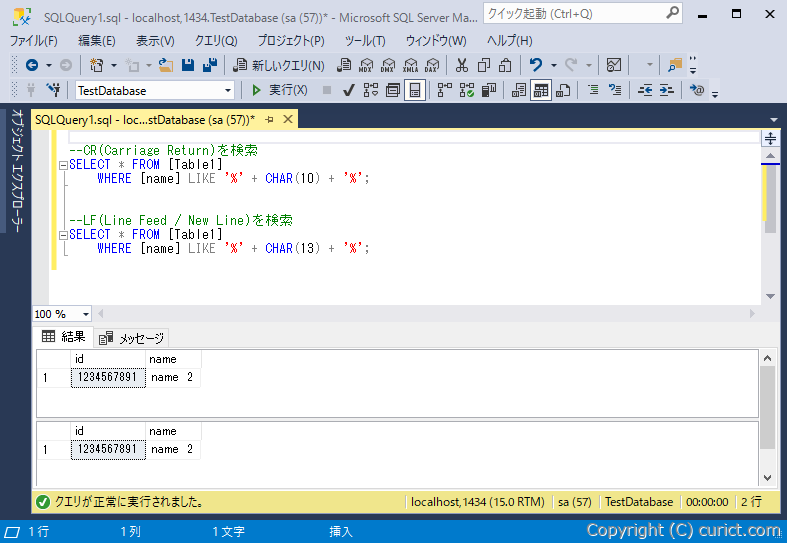Switch to Results to Grid mode
The height and width of the screenshot is (543, 787).
(x=541, y=90)
